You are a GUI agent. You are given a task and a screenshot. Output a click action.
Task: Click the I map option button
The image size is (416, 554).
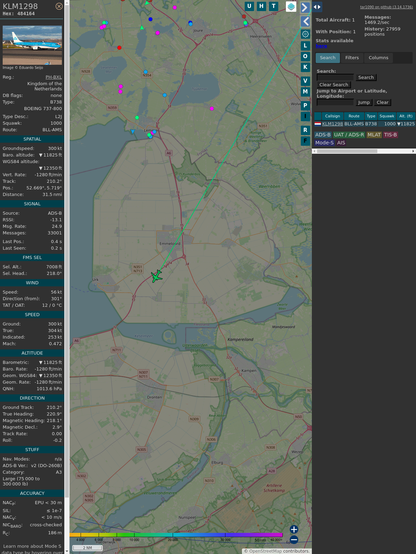(x=305, y=116)
